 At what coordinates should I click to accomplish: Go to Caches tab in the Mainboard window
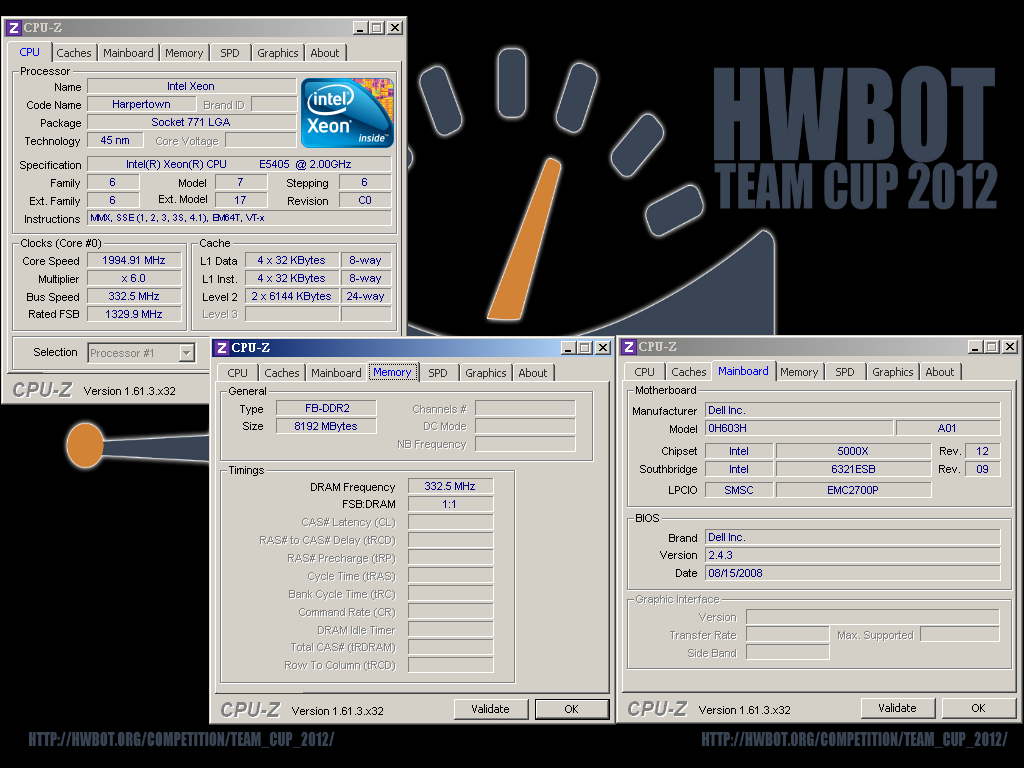coord(688,372)
